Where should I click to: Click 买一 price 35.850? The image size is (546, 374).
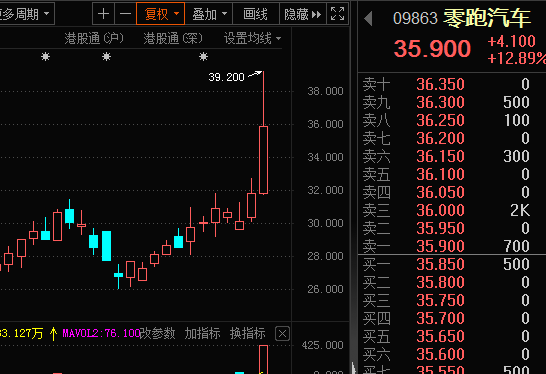point(440,264)
